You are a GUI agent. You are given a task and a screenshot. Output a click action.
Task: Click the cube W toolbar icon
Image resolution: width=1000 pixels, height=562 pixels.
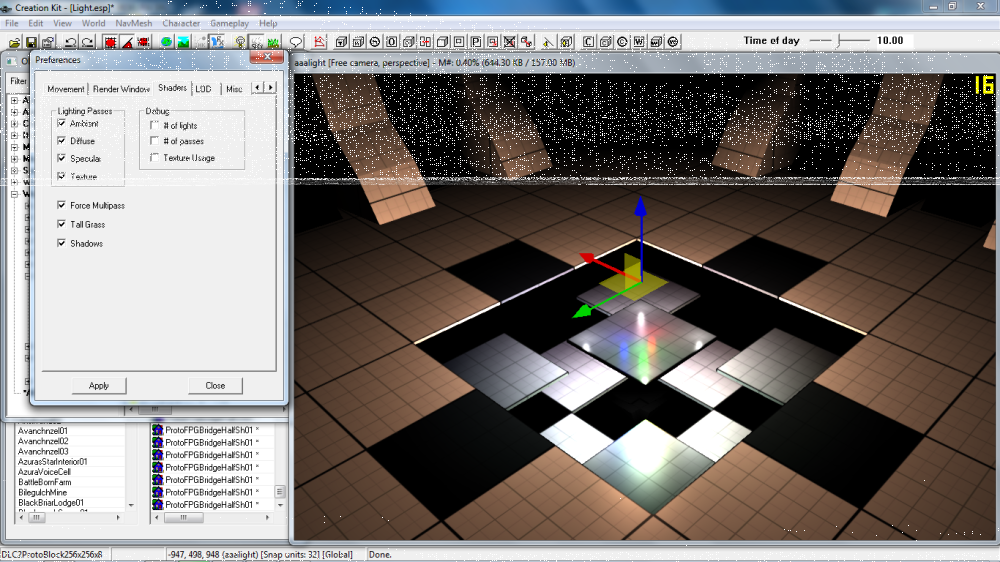(656, 42)
